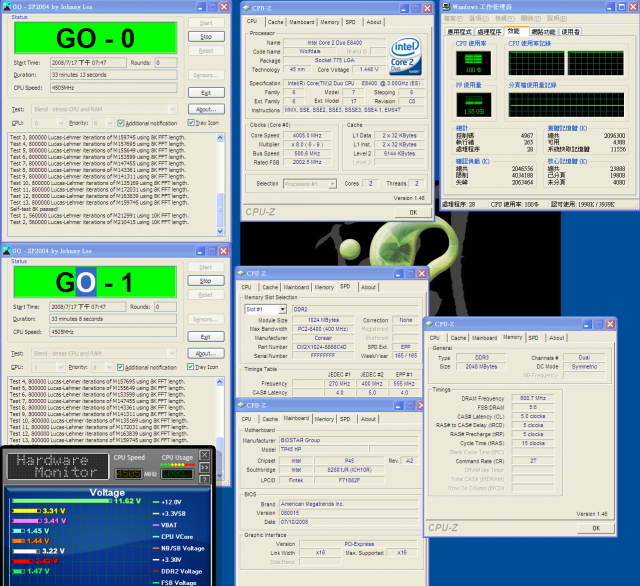Open 說明(H) menu in Task Manager
Image resolution: width=640 pixels, height=586 pixels.
coord(557,18)
